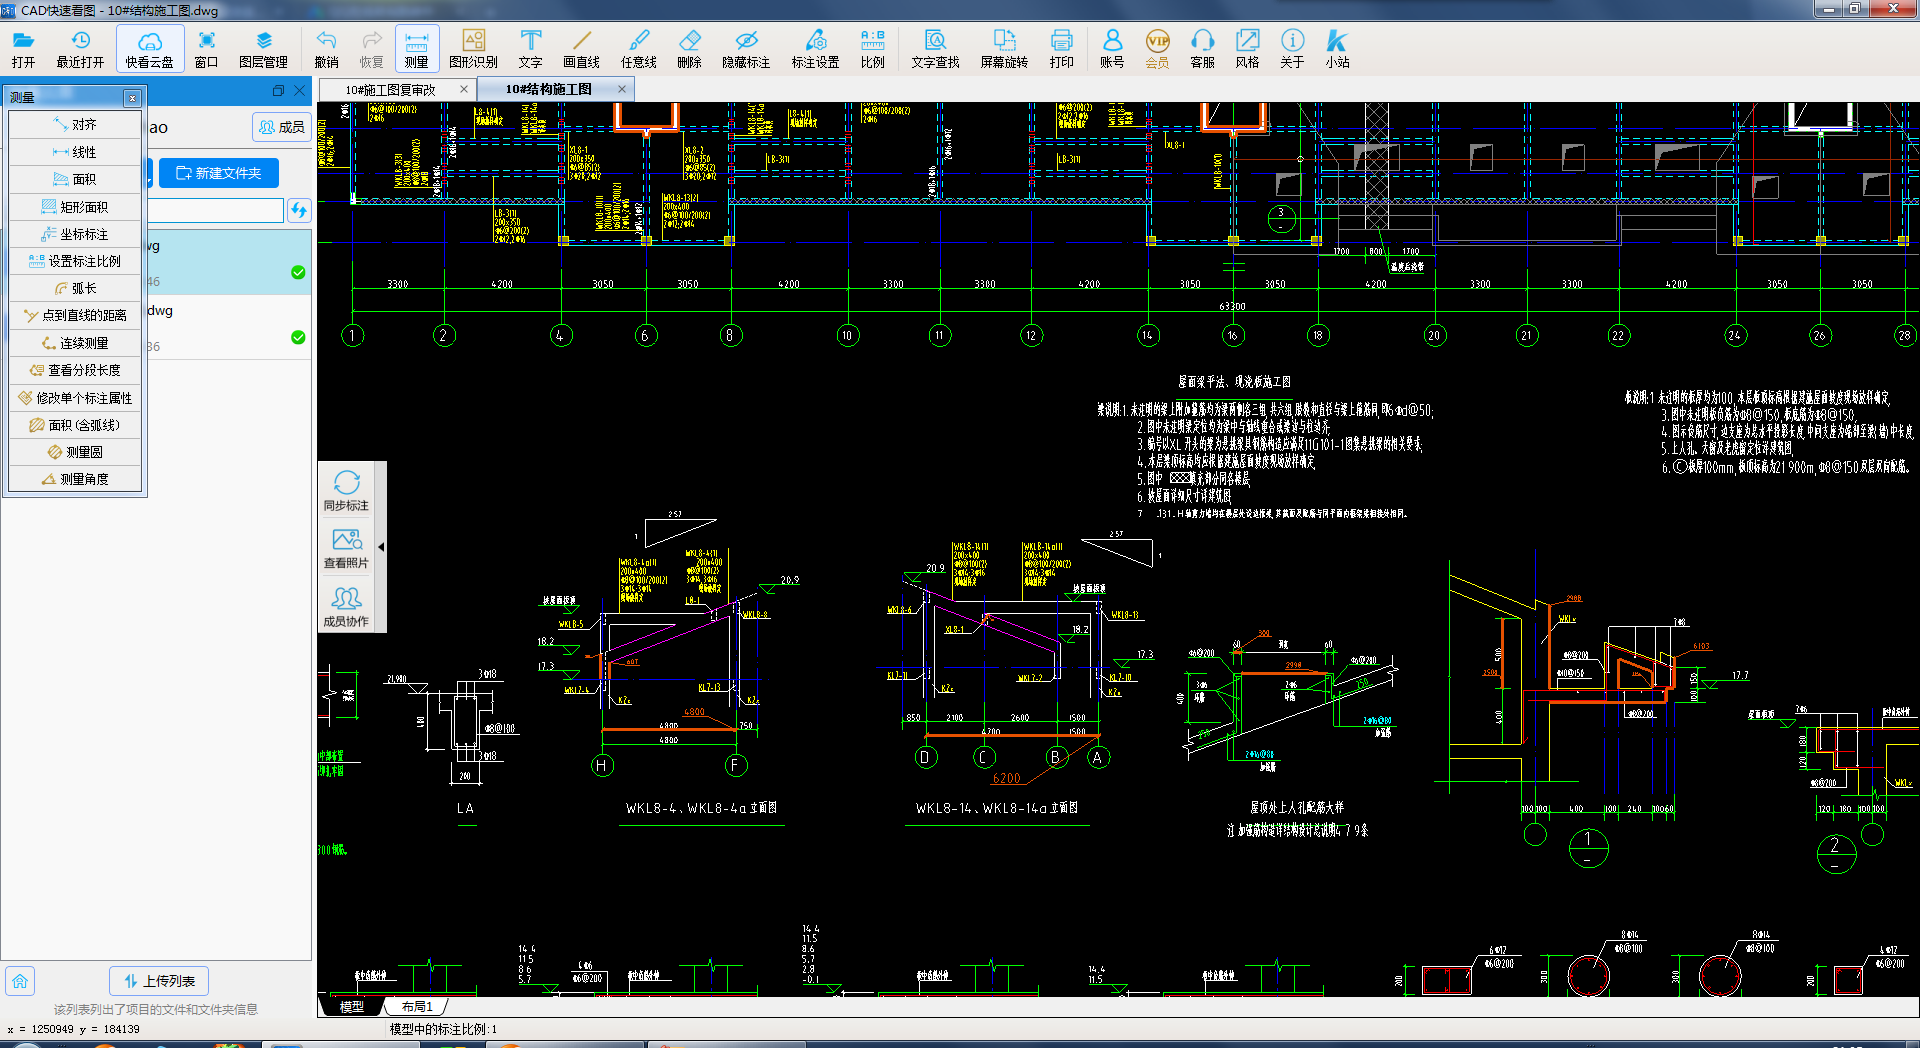Collapse side strip with arrow handle
1920x1048 pixels.
[x=381, y=547]
